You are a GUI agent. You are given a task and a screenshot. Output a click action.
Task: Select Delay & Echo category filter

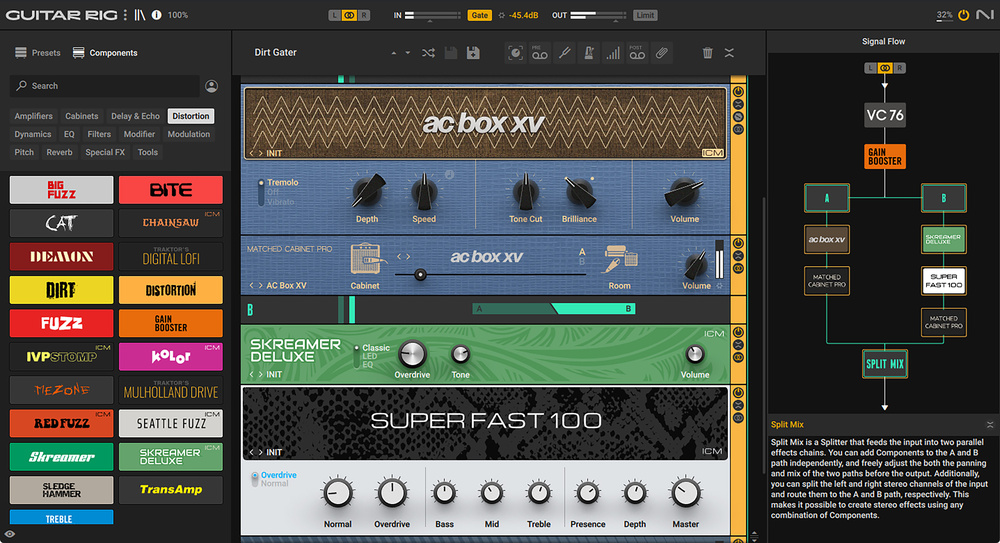click(x=135, y=116)
